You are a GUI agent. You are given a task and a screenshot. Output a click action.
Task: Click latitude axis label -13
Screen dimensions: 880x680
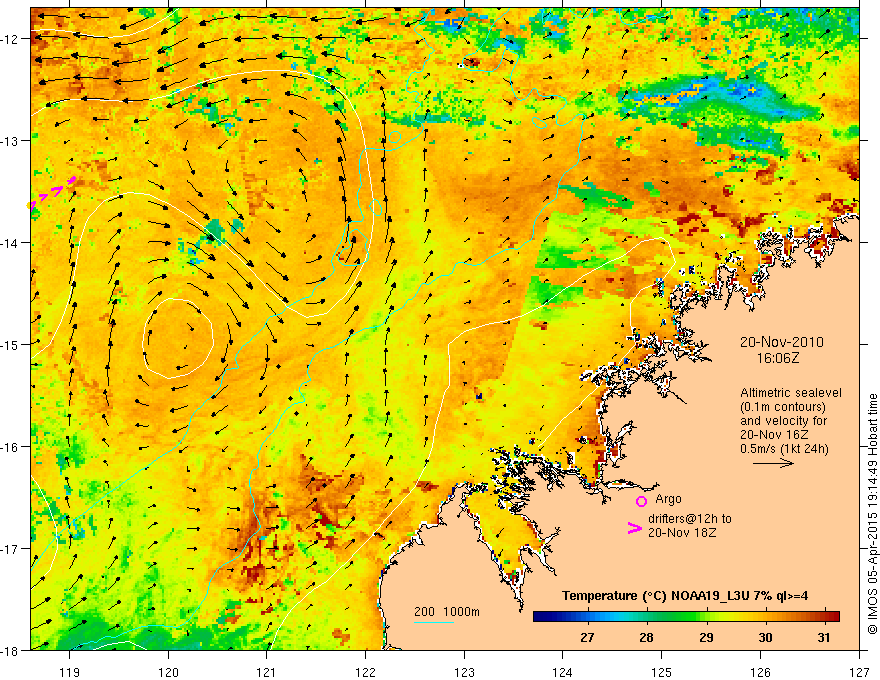(9, 141)
